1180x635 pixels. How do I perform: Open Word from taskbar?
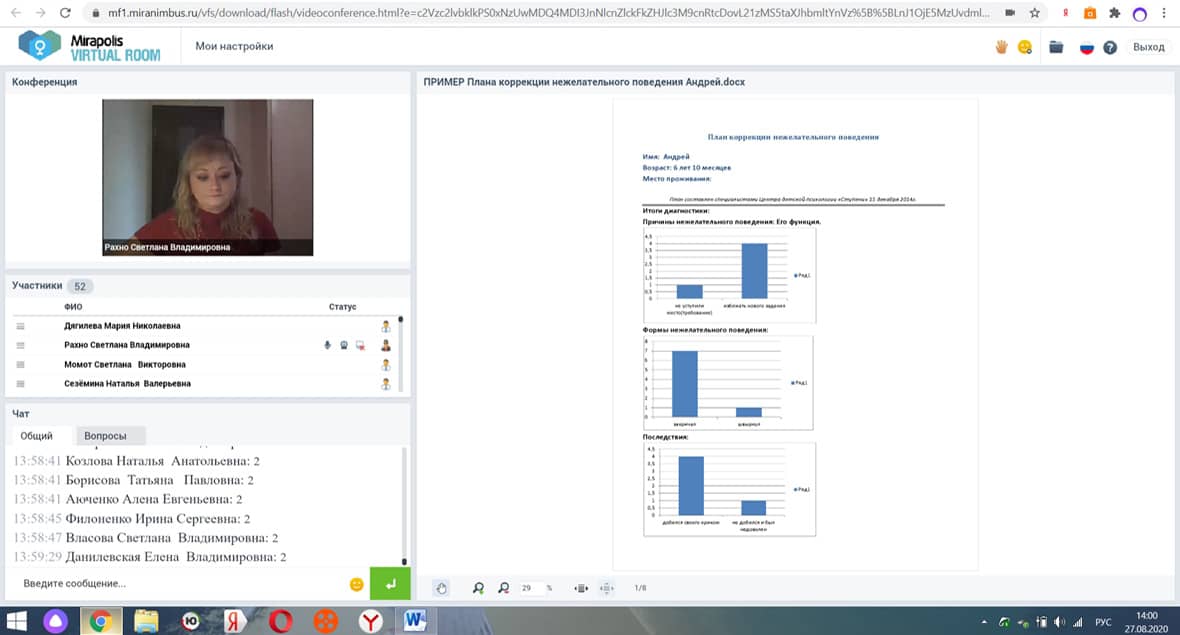click(x=415, y=621)
